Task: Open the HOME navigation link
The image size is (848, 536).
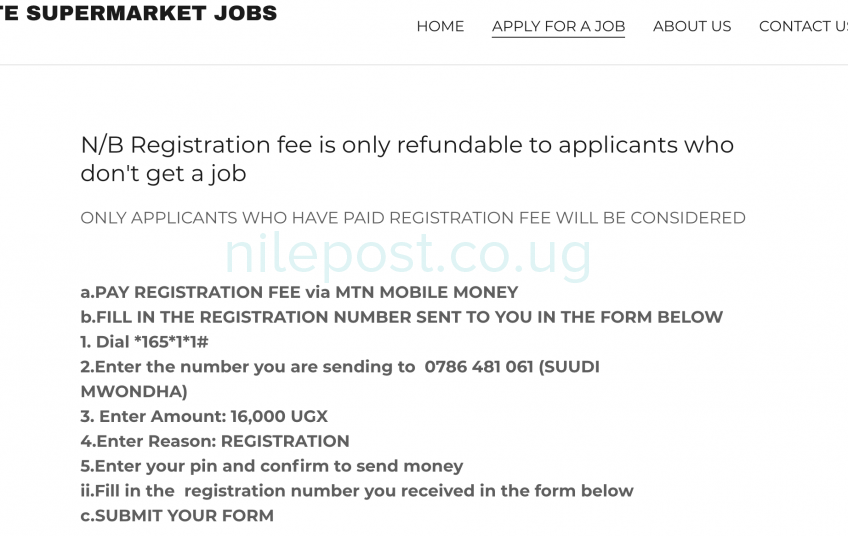Action: (440, 26)
